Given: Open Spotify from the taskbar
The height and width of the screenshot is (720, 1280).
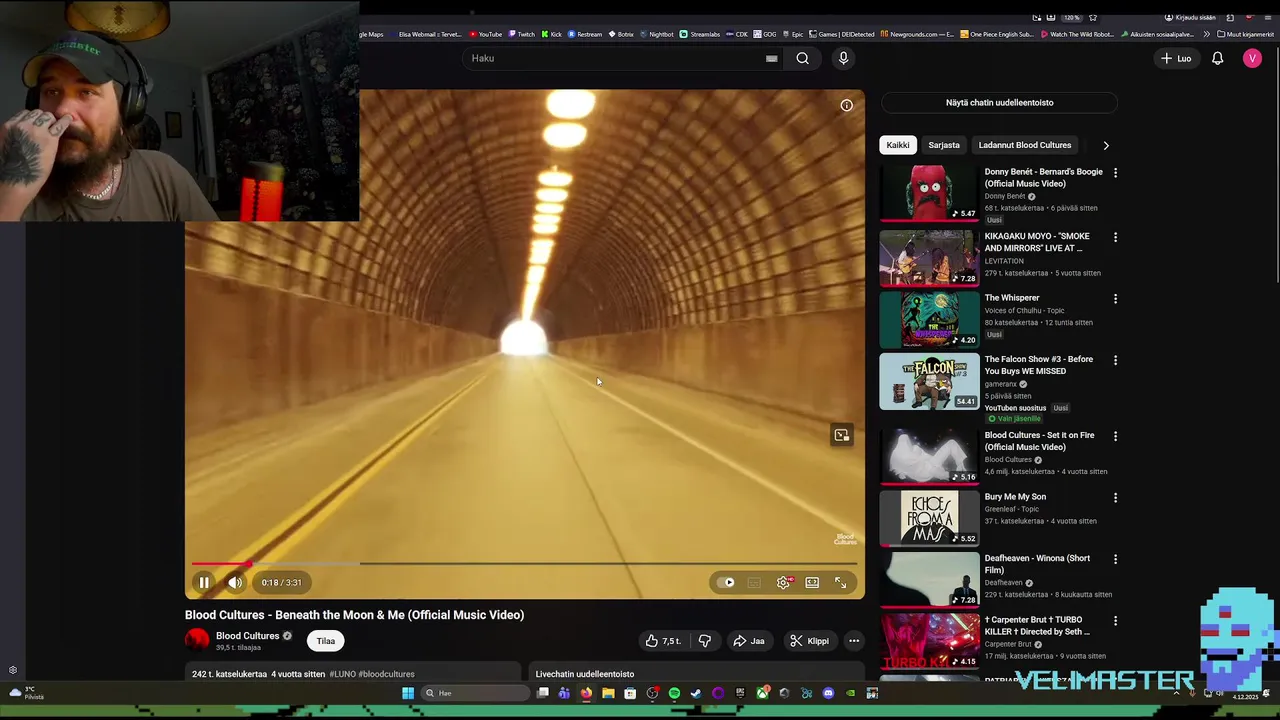Looking at the screenshot, I should pos(674,693).
